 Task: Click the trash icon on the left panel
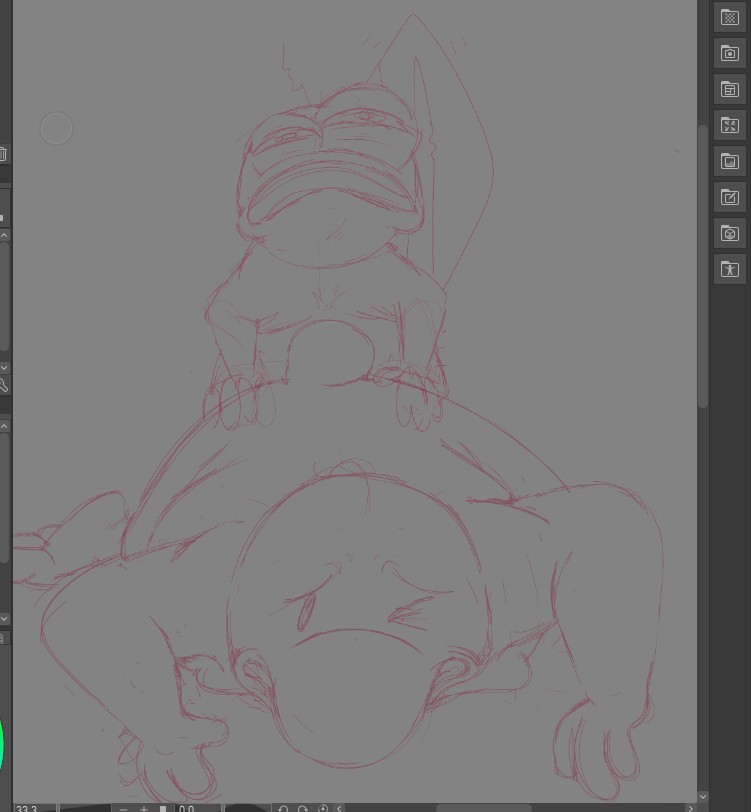click(x=3, y=154)
